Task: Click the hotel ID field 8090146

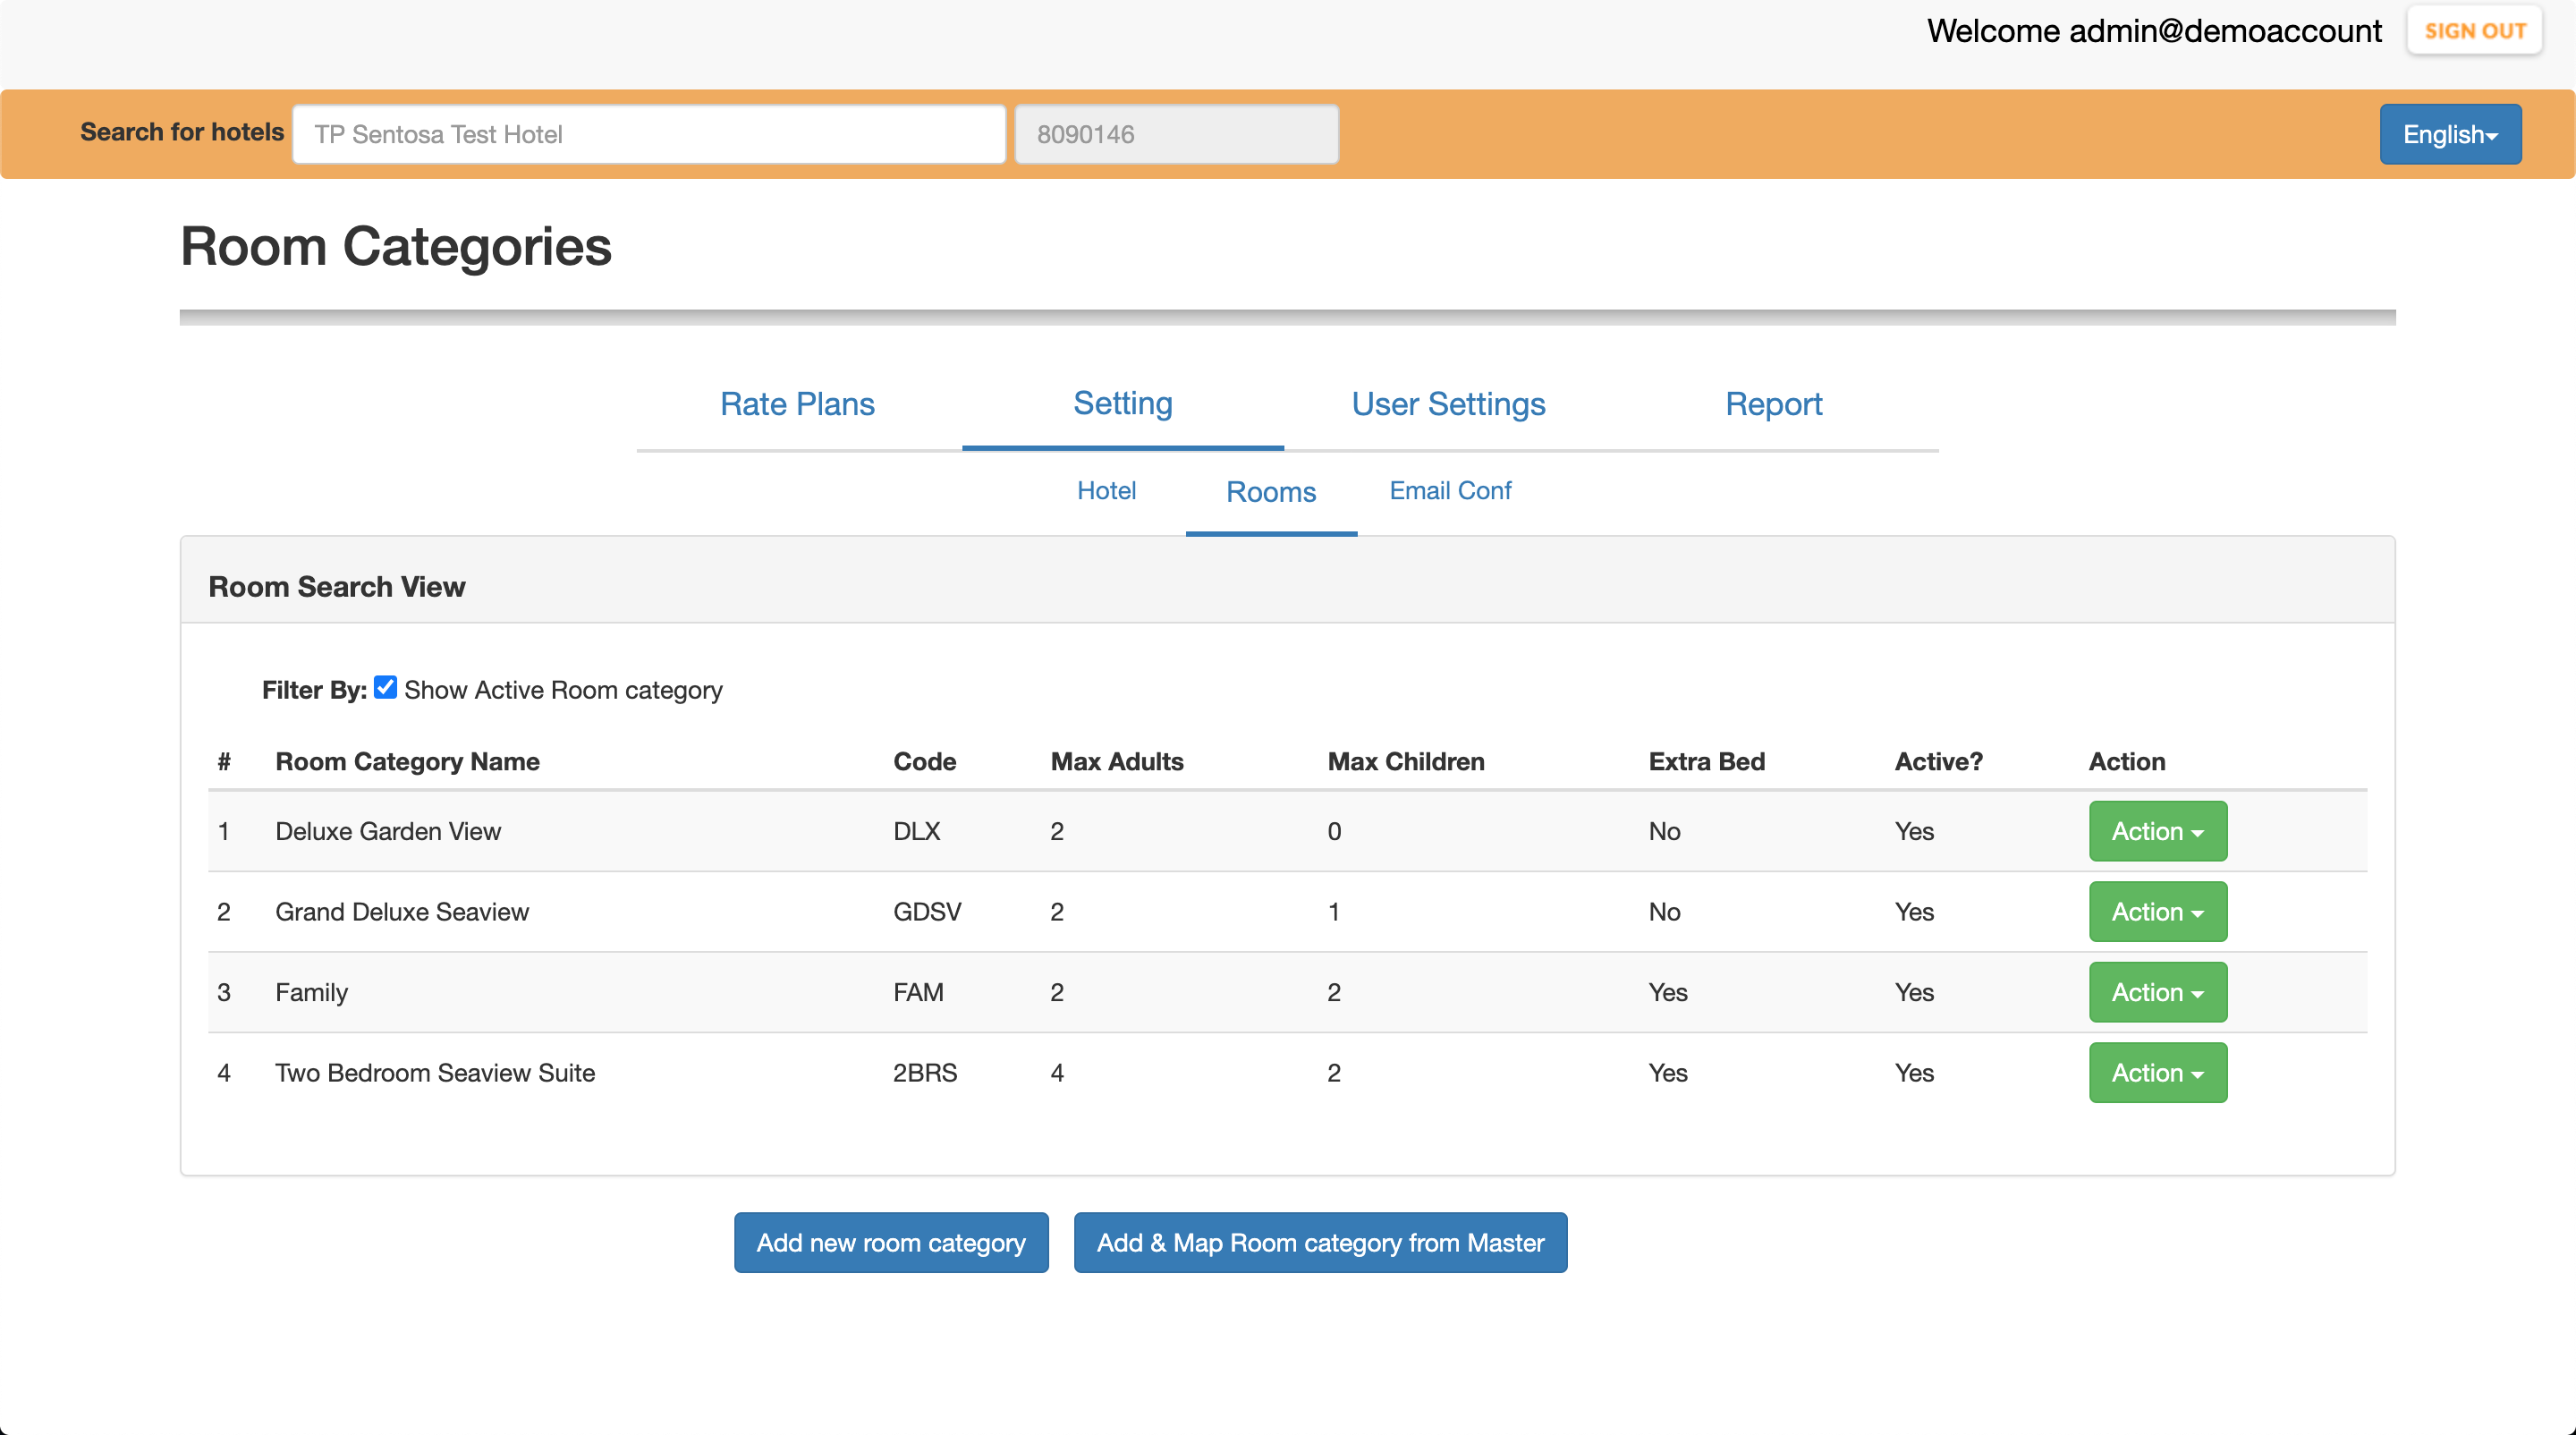Action: point(1176,134)
